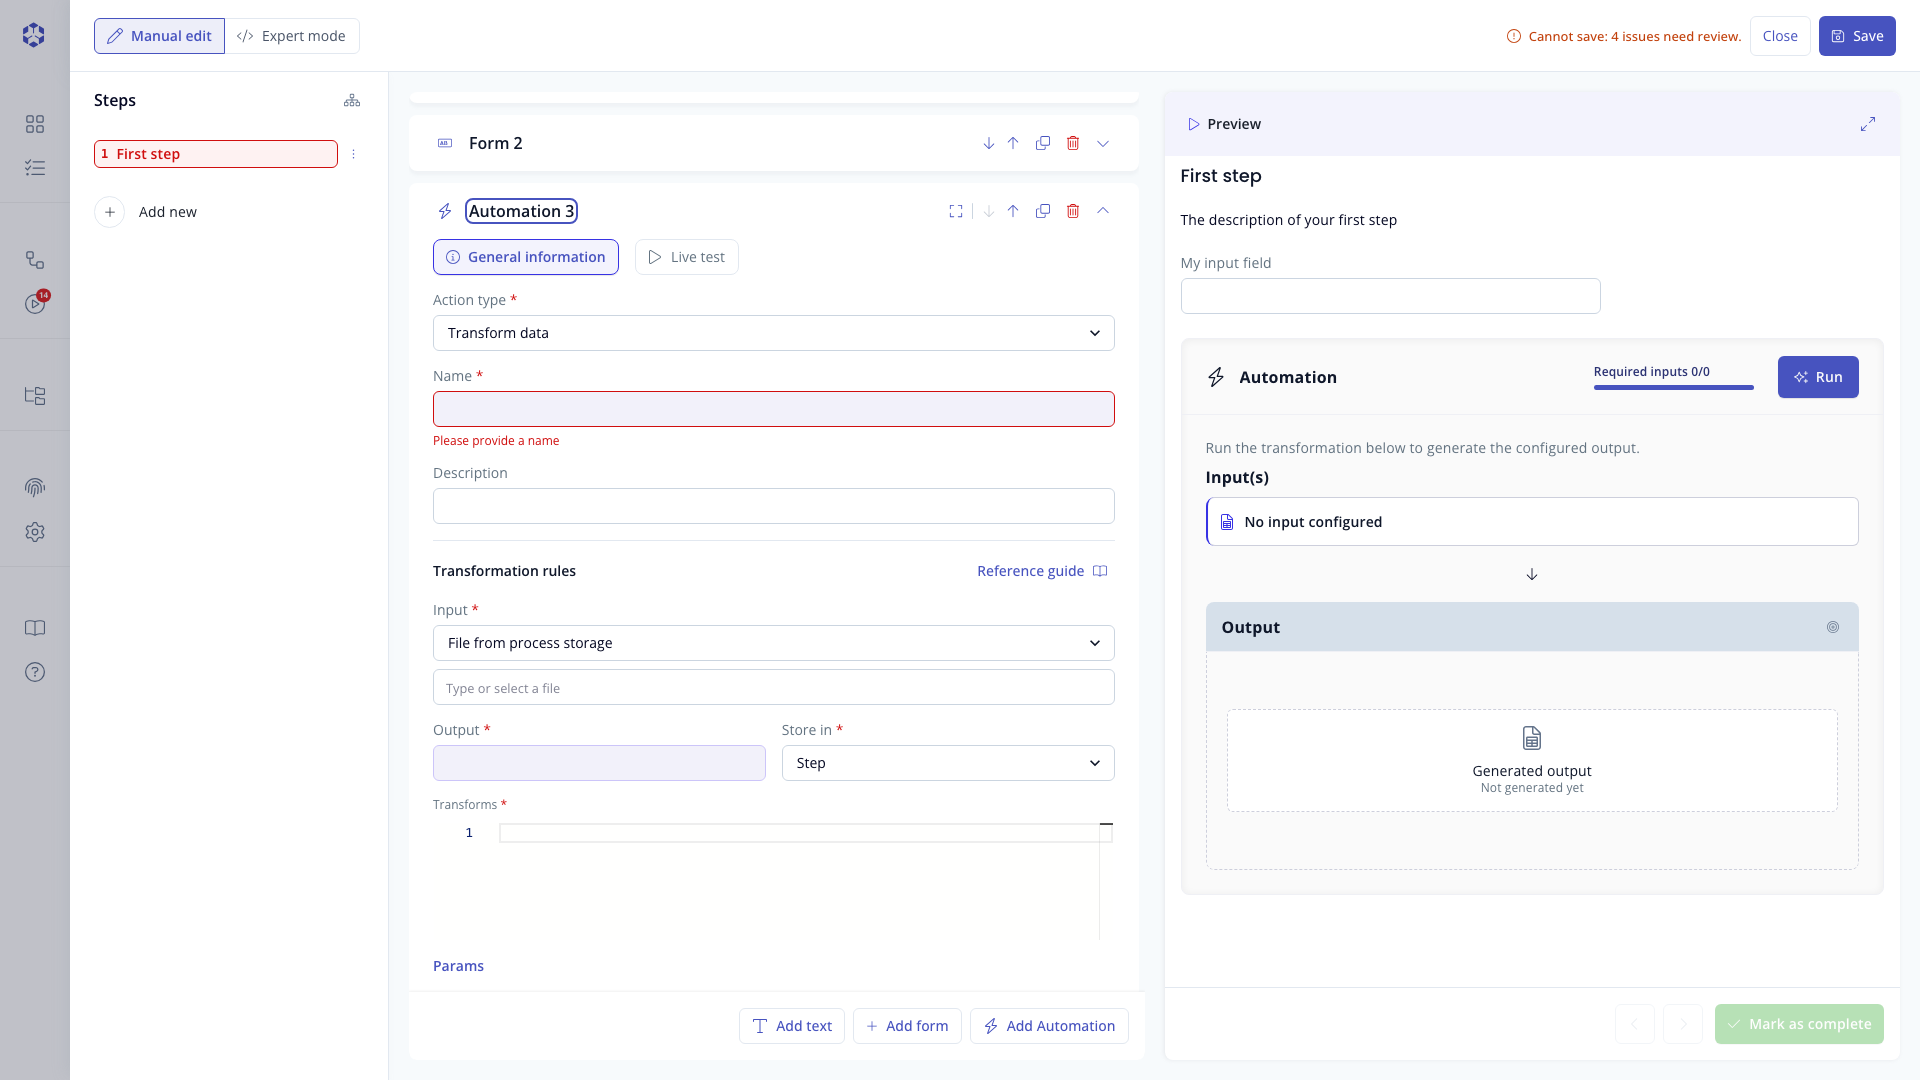Select General information tab

tap(526, 257)
